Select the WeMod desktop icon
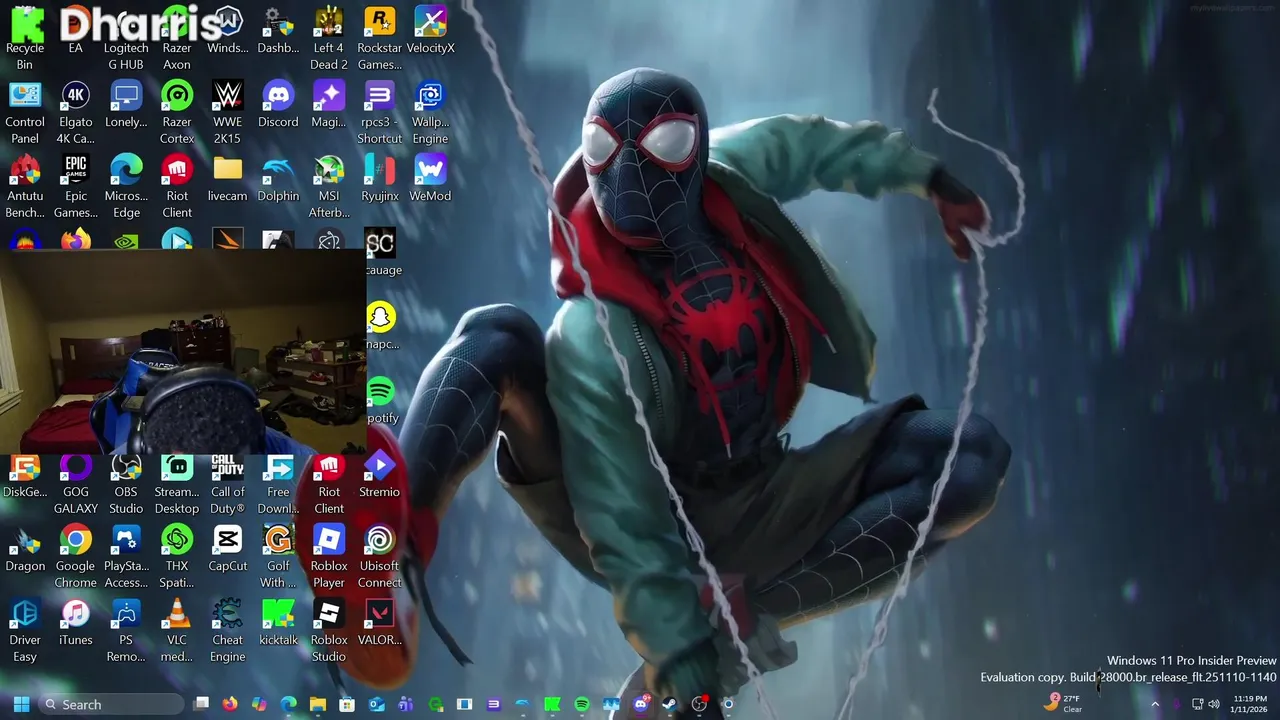Screen dimensions: 1280x720 pyautogui.click(x=430, y=178)
